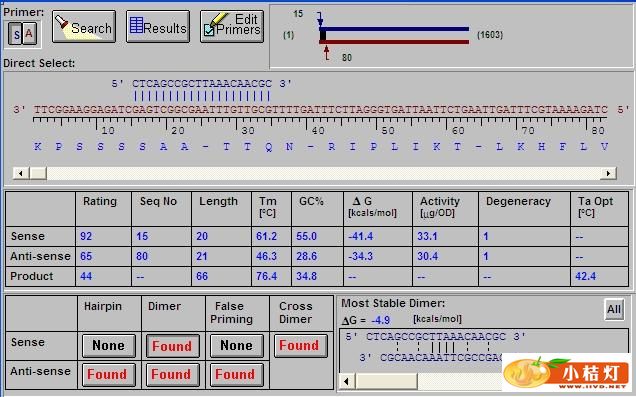Image resolution: width=636 pixels, height=397 pixels.
Task: Click the Product Length value 66
Action: 202,276
